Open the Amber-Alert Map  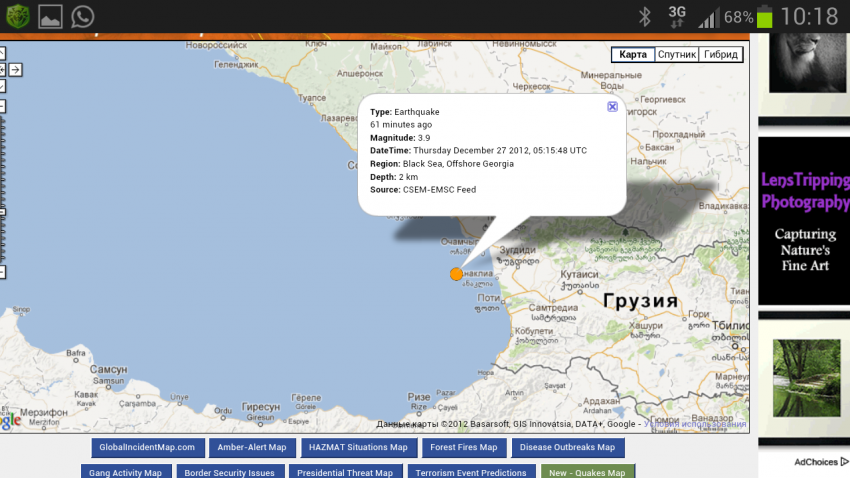252,448
